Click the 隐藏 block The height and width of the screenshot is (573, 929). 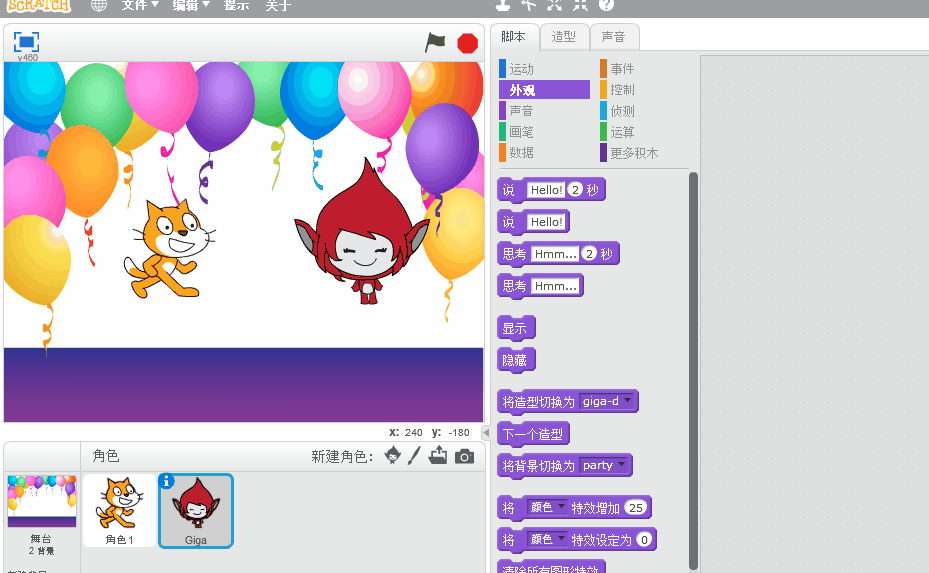(516, 360)
